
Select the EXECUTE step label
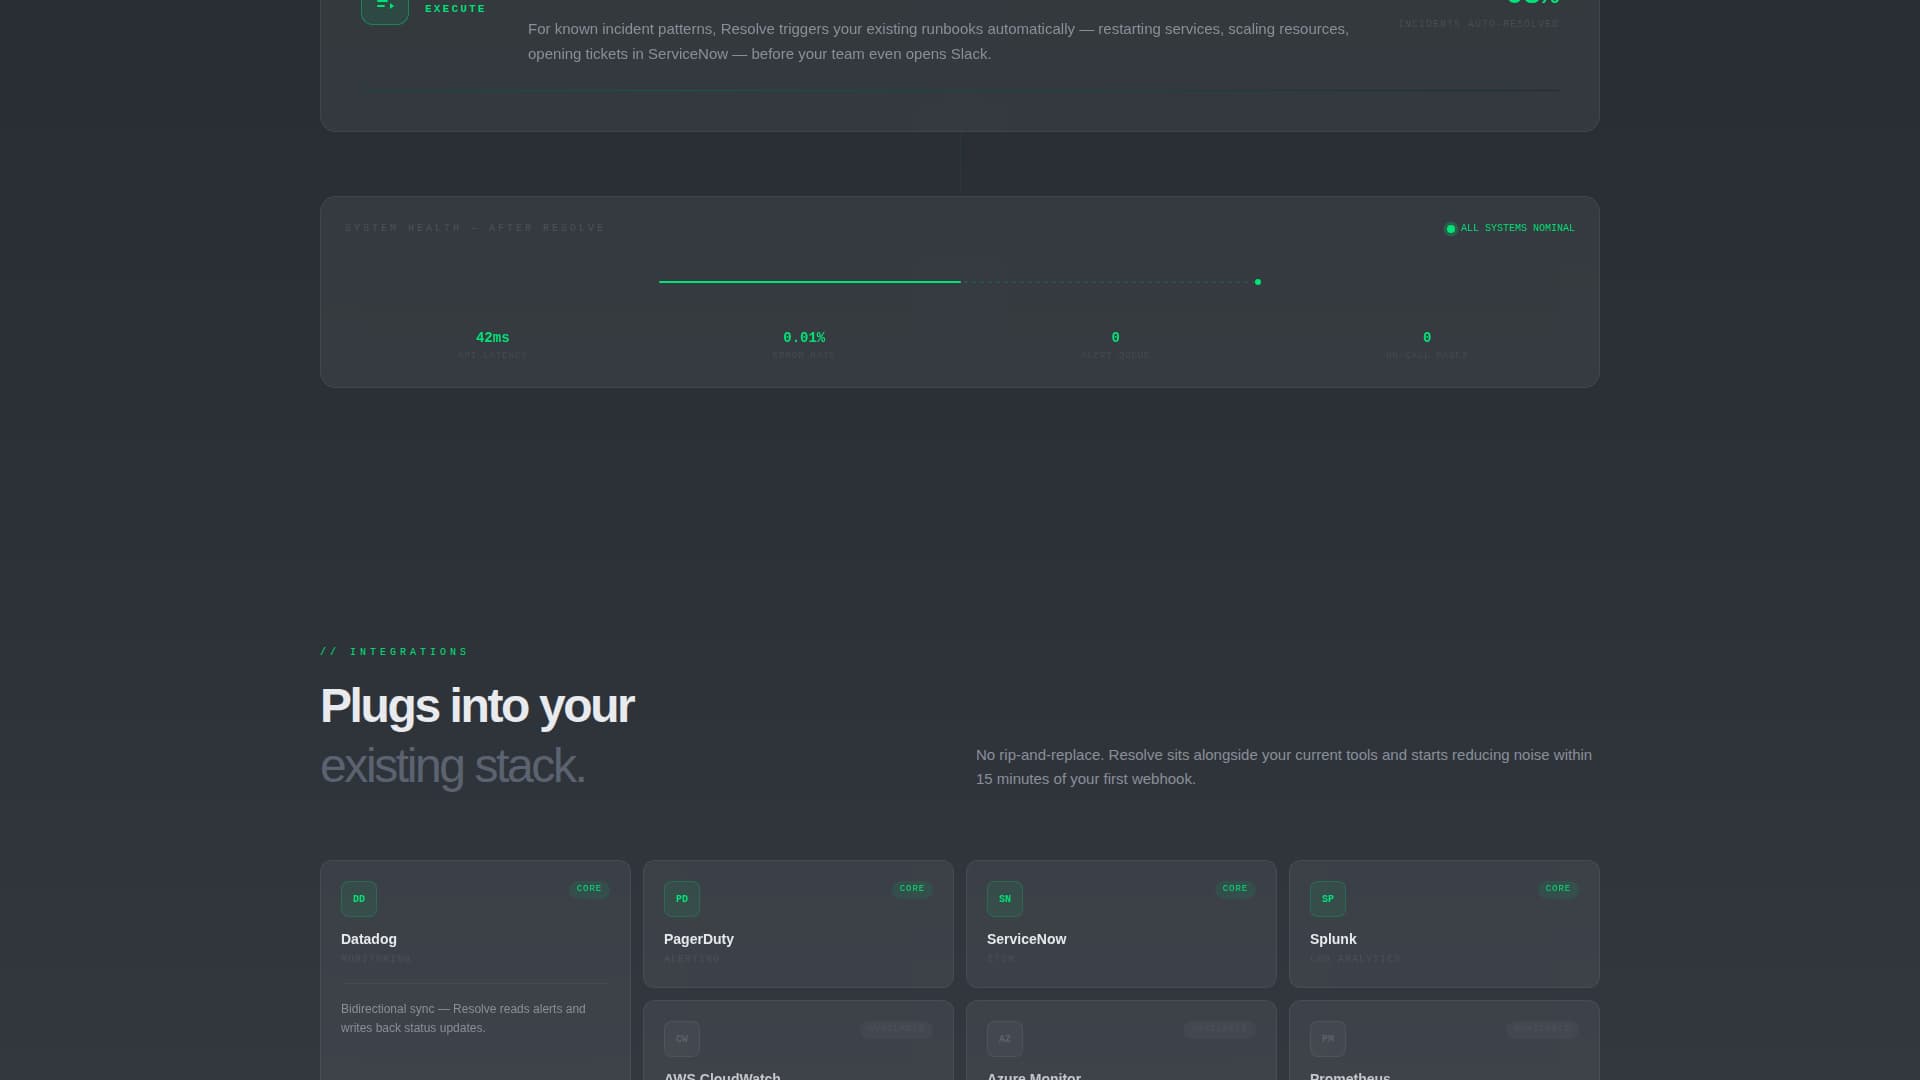(455, 8)
